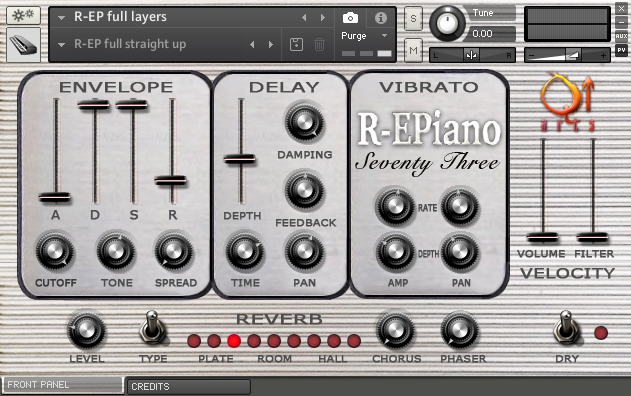Click the minimize view dash button
Screen dimensions: 631x396
coord(621,22)
